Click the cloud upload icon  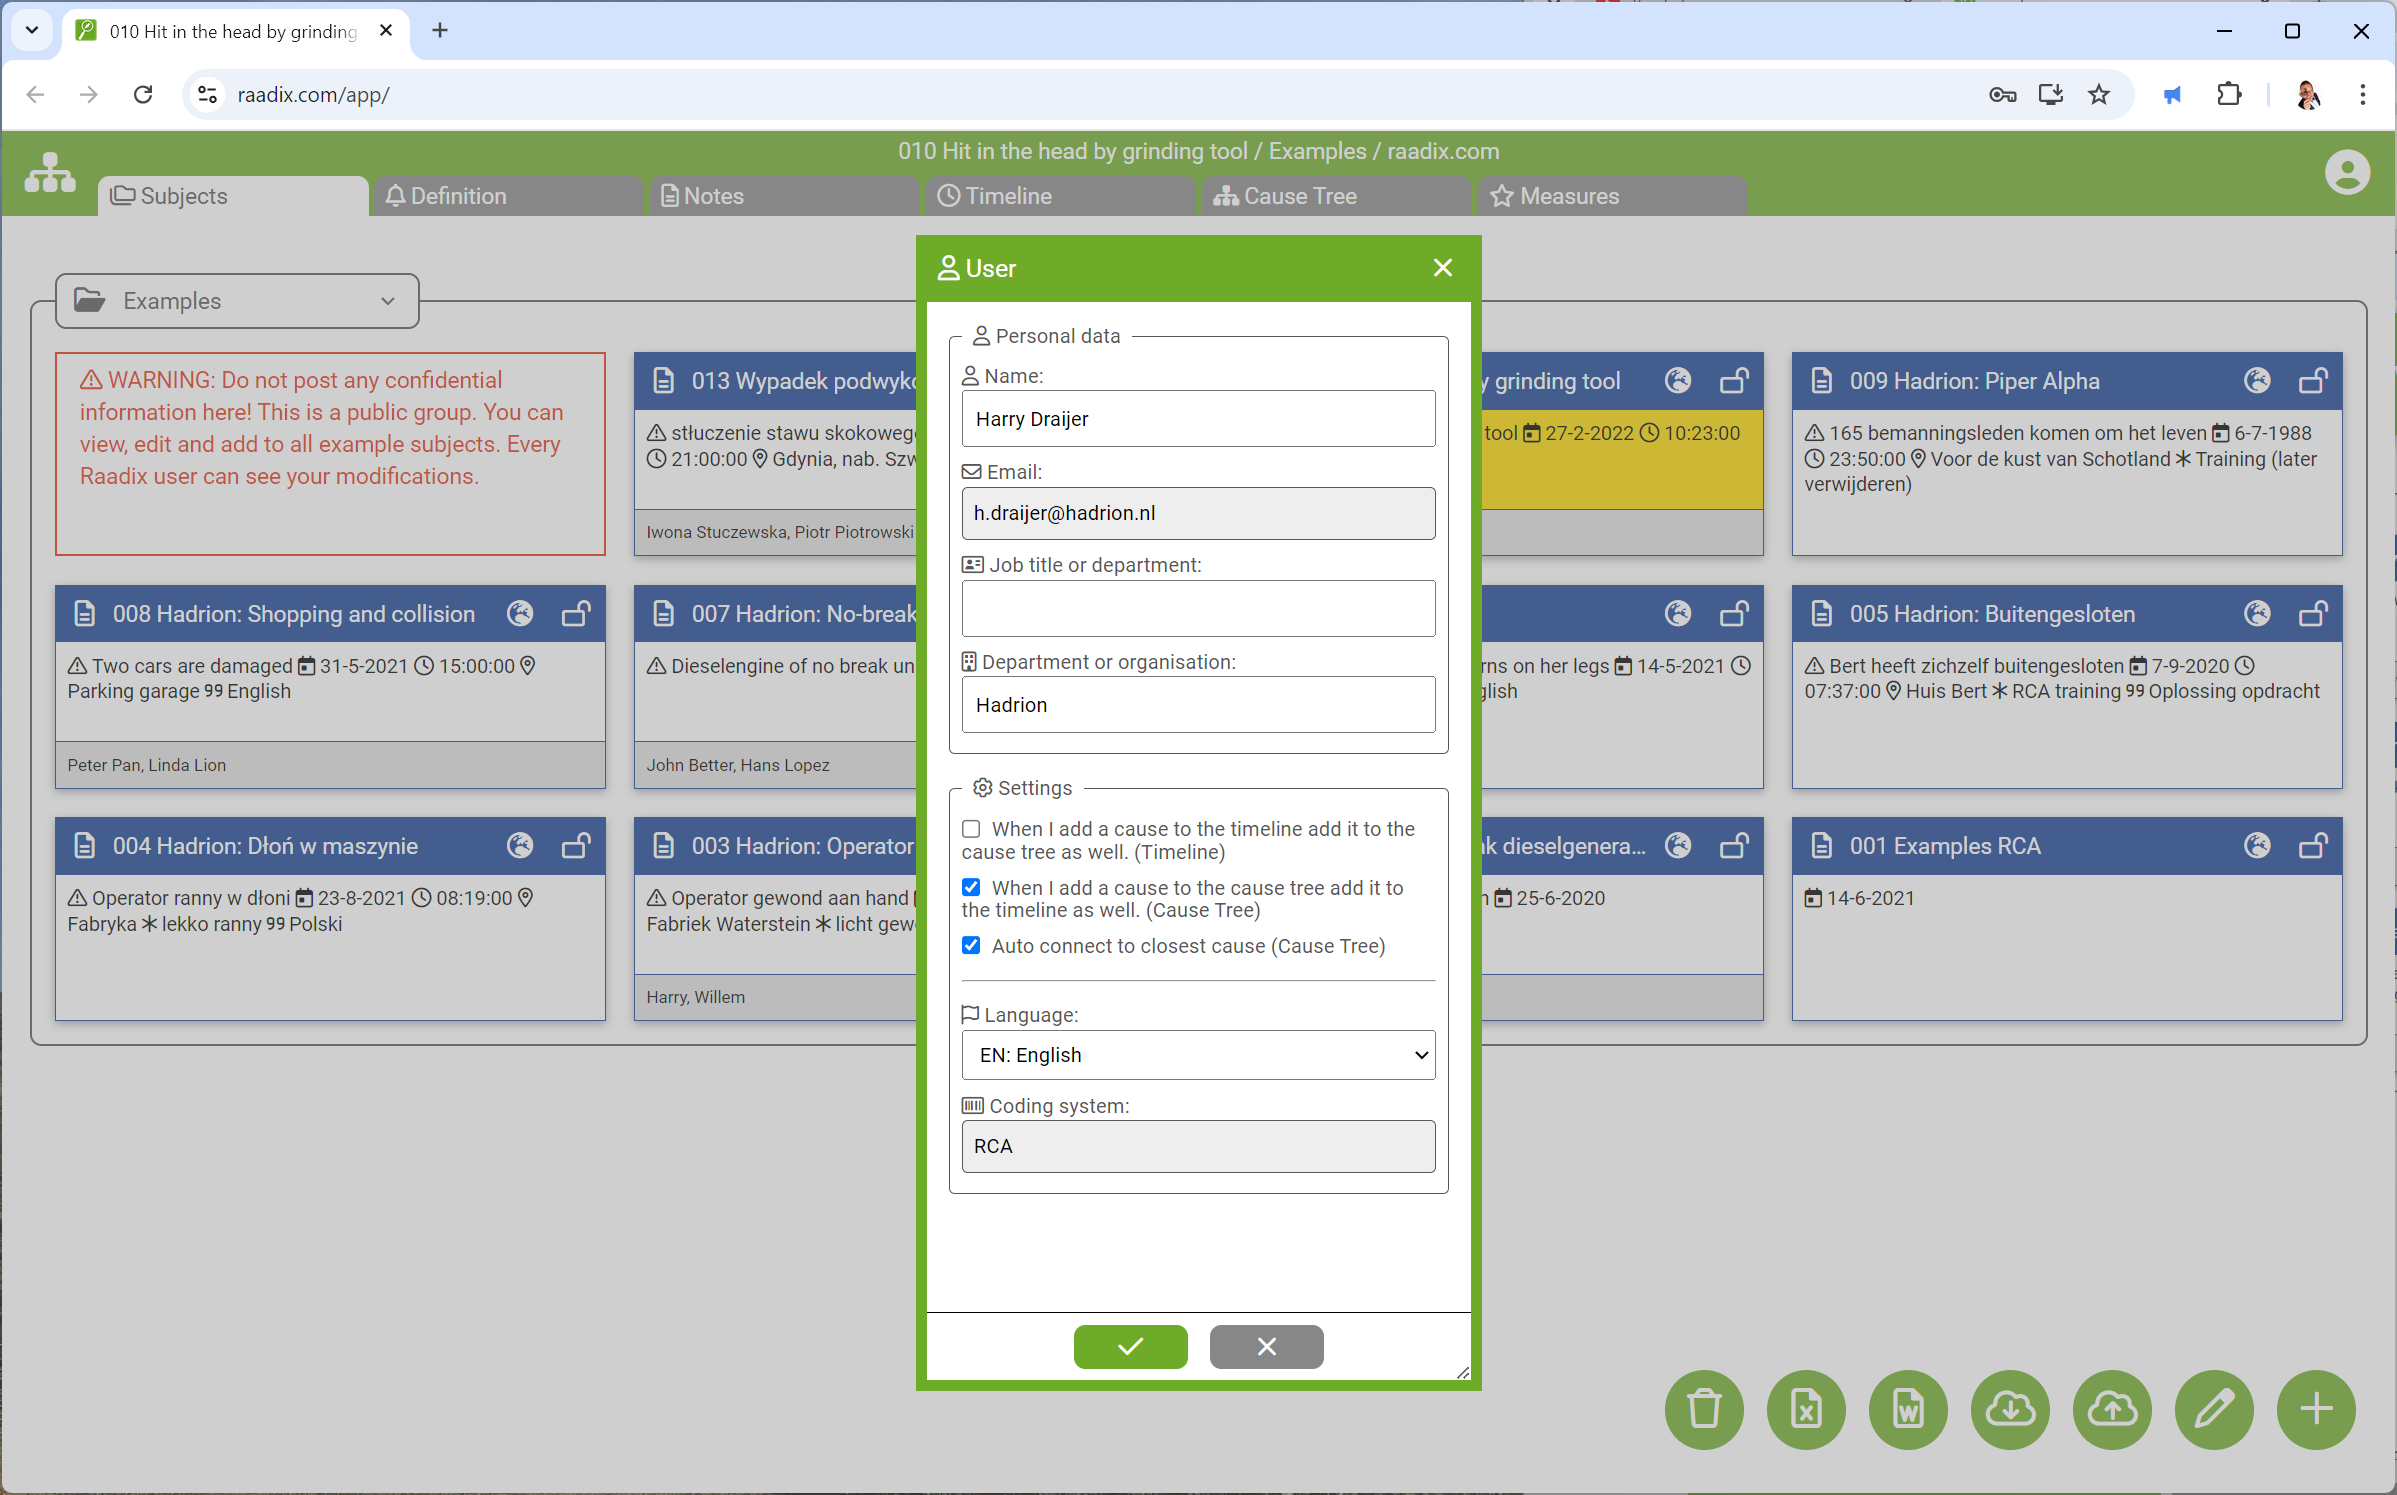(2113, 1411)
